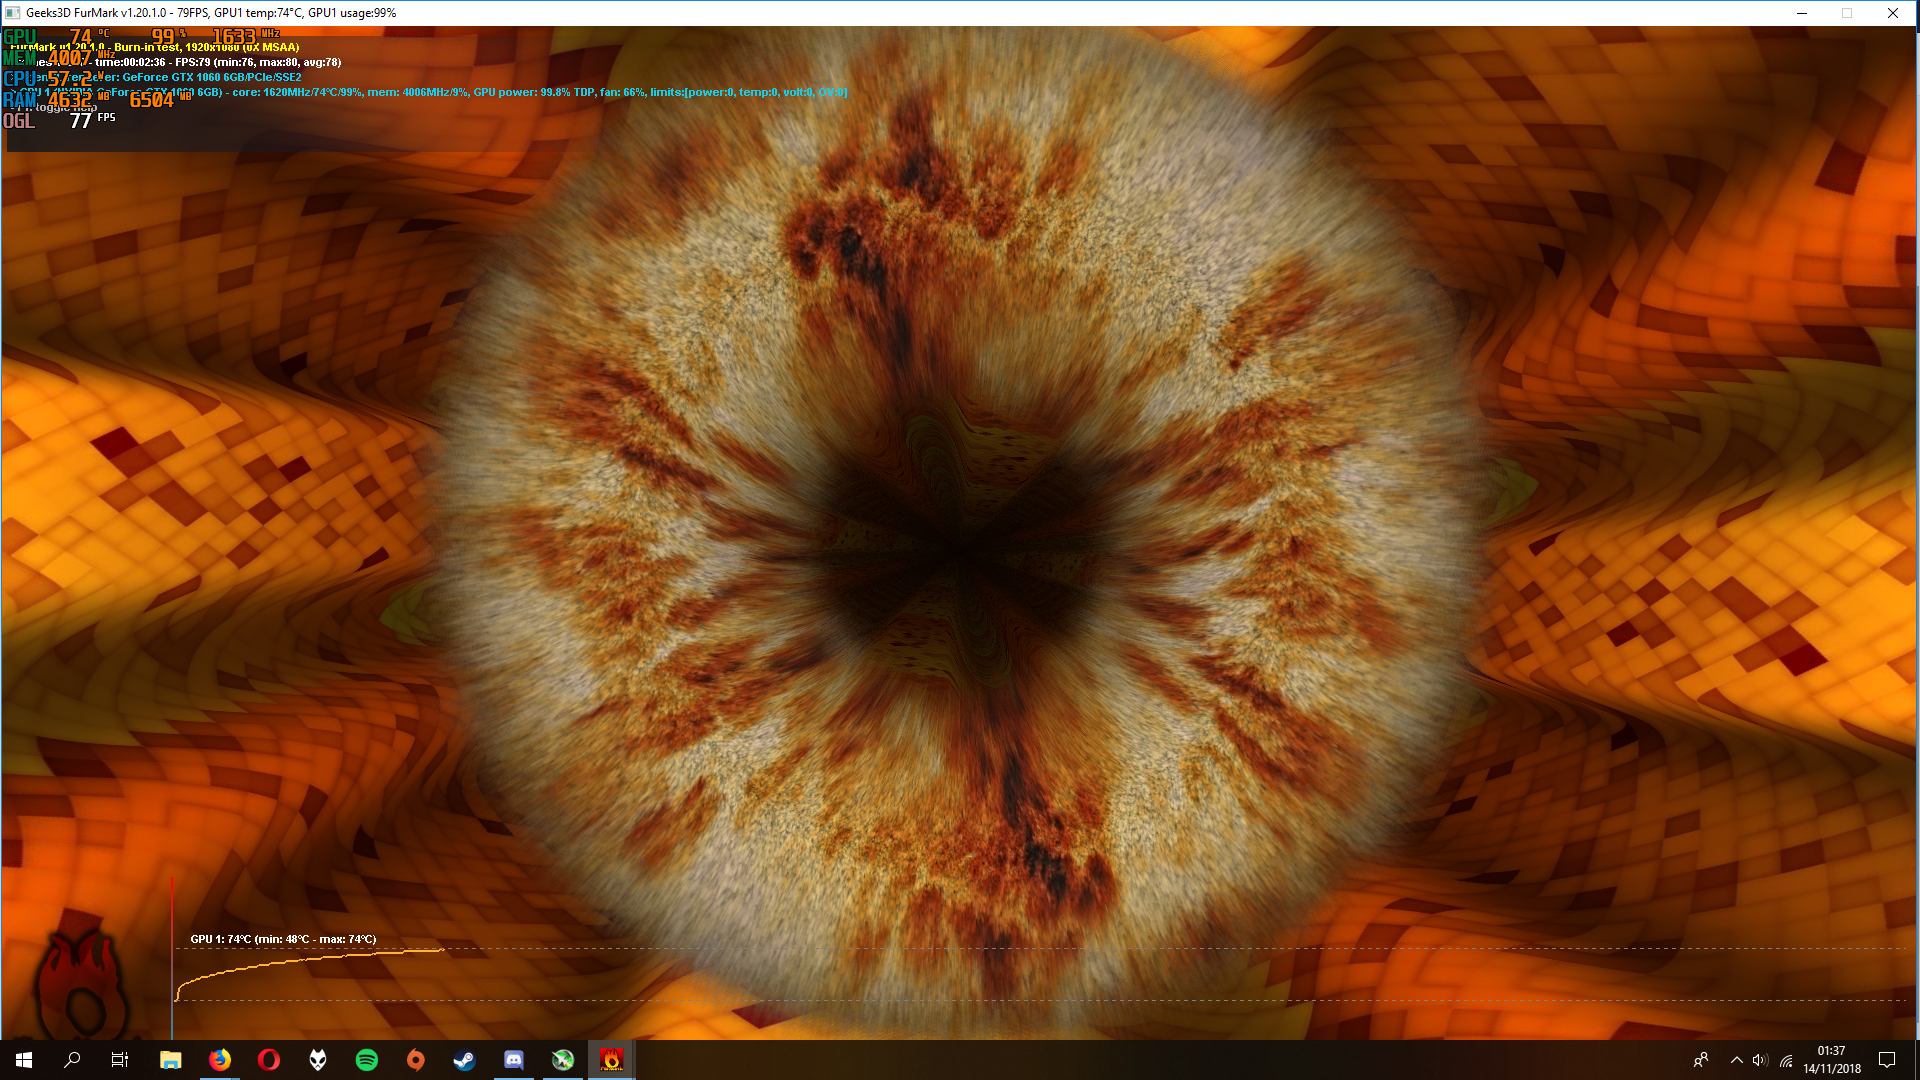Open the volume control in system tray
The width and height of the screenshot is (1920, 1080).
coord(1760,1060)
